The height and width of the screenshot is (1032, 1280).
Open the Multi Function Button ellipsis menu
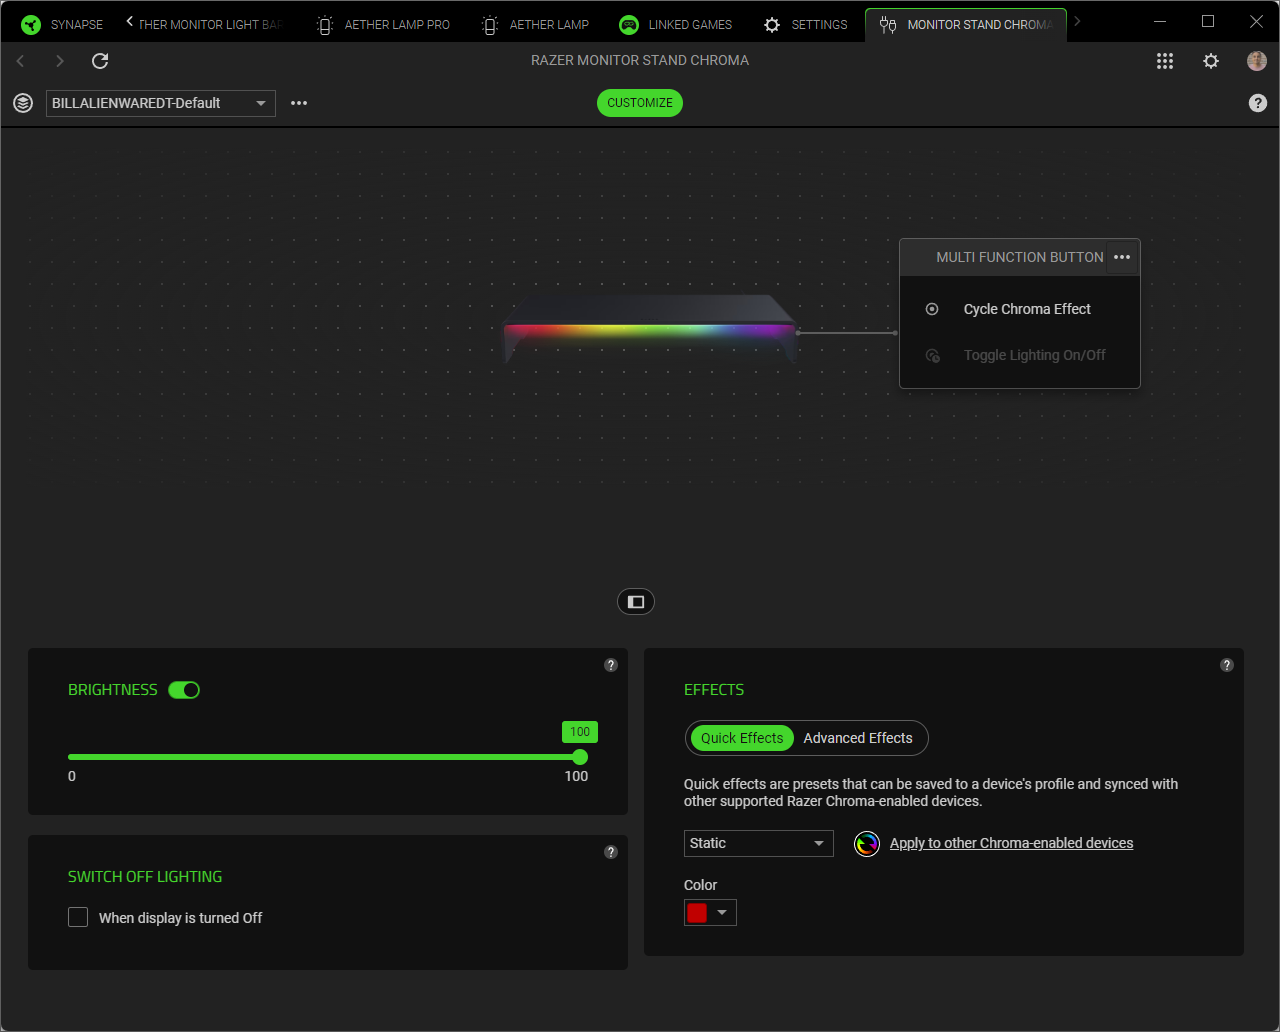1122,257
